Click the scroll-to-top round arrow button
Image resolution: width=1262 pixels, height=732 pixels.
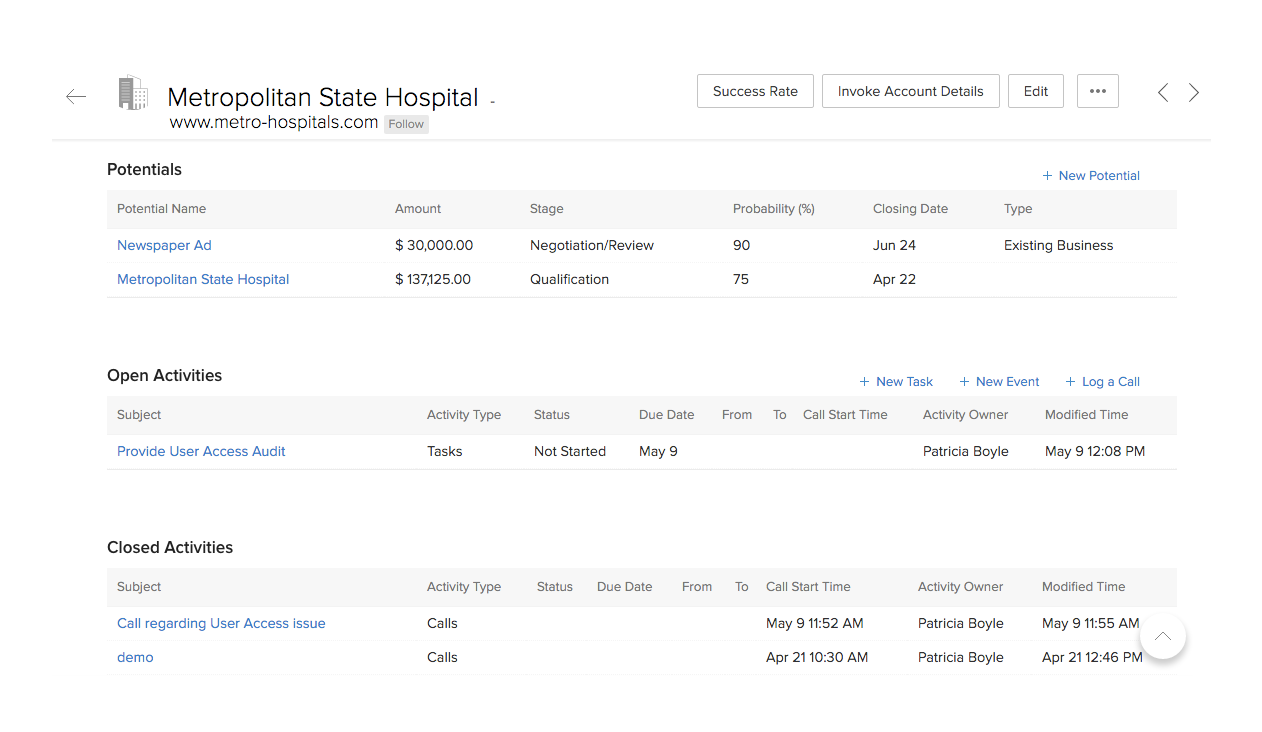[1162, 636]
